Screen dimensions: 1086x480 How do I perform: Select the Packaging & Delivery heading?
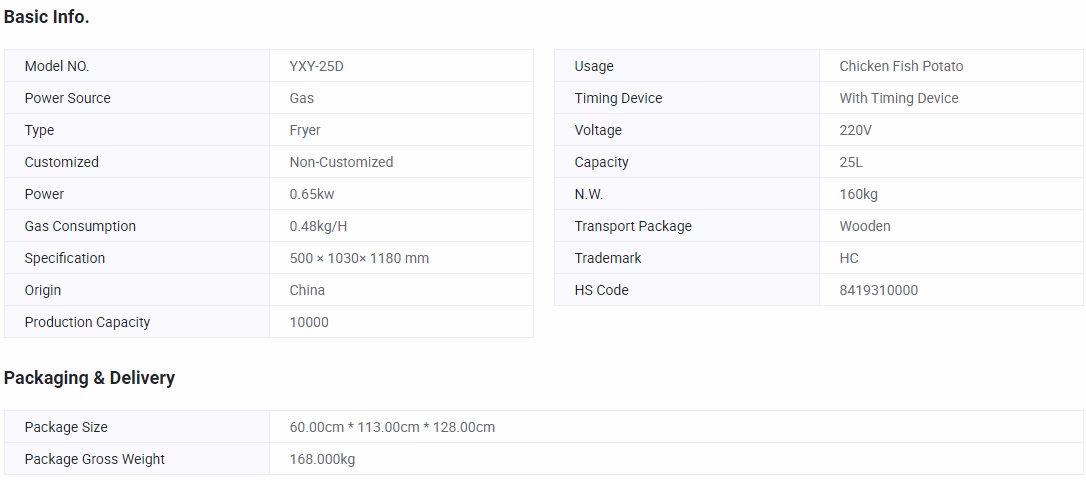(x=89, y=378)
